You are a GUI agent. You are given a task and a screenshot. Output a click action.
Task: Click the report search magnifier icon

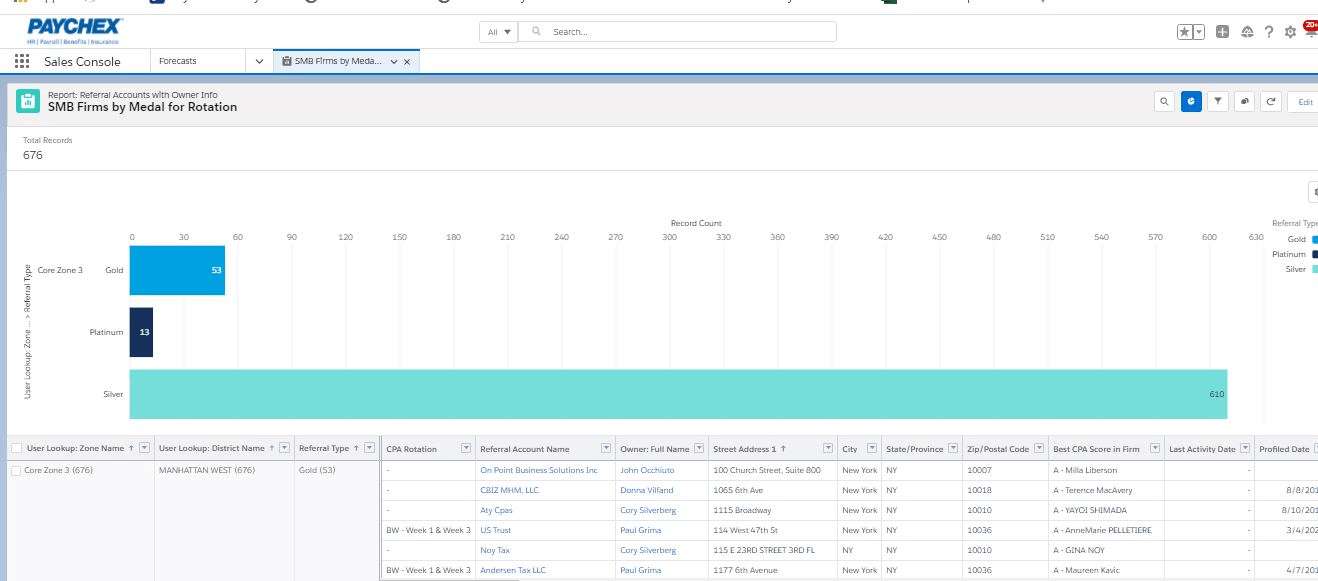point(1164,101)
